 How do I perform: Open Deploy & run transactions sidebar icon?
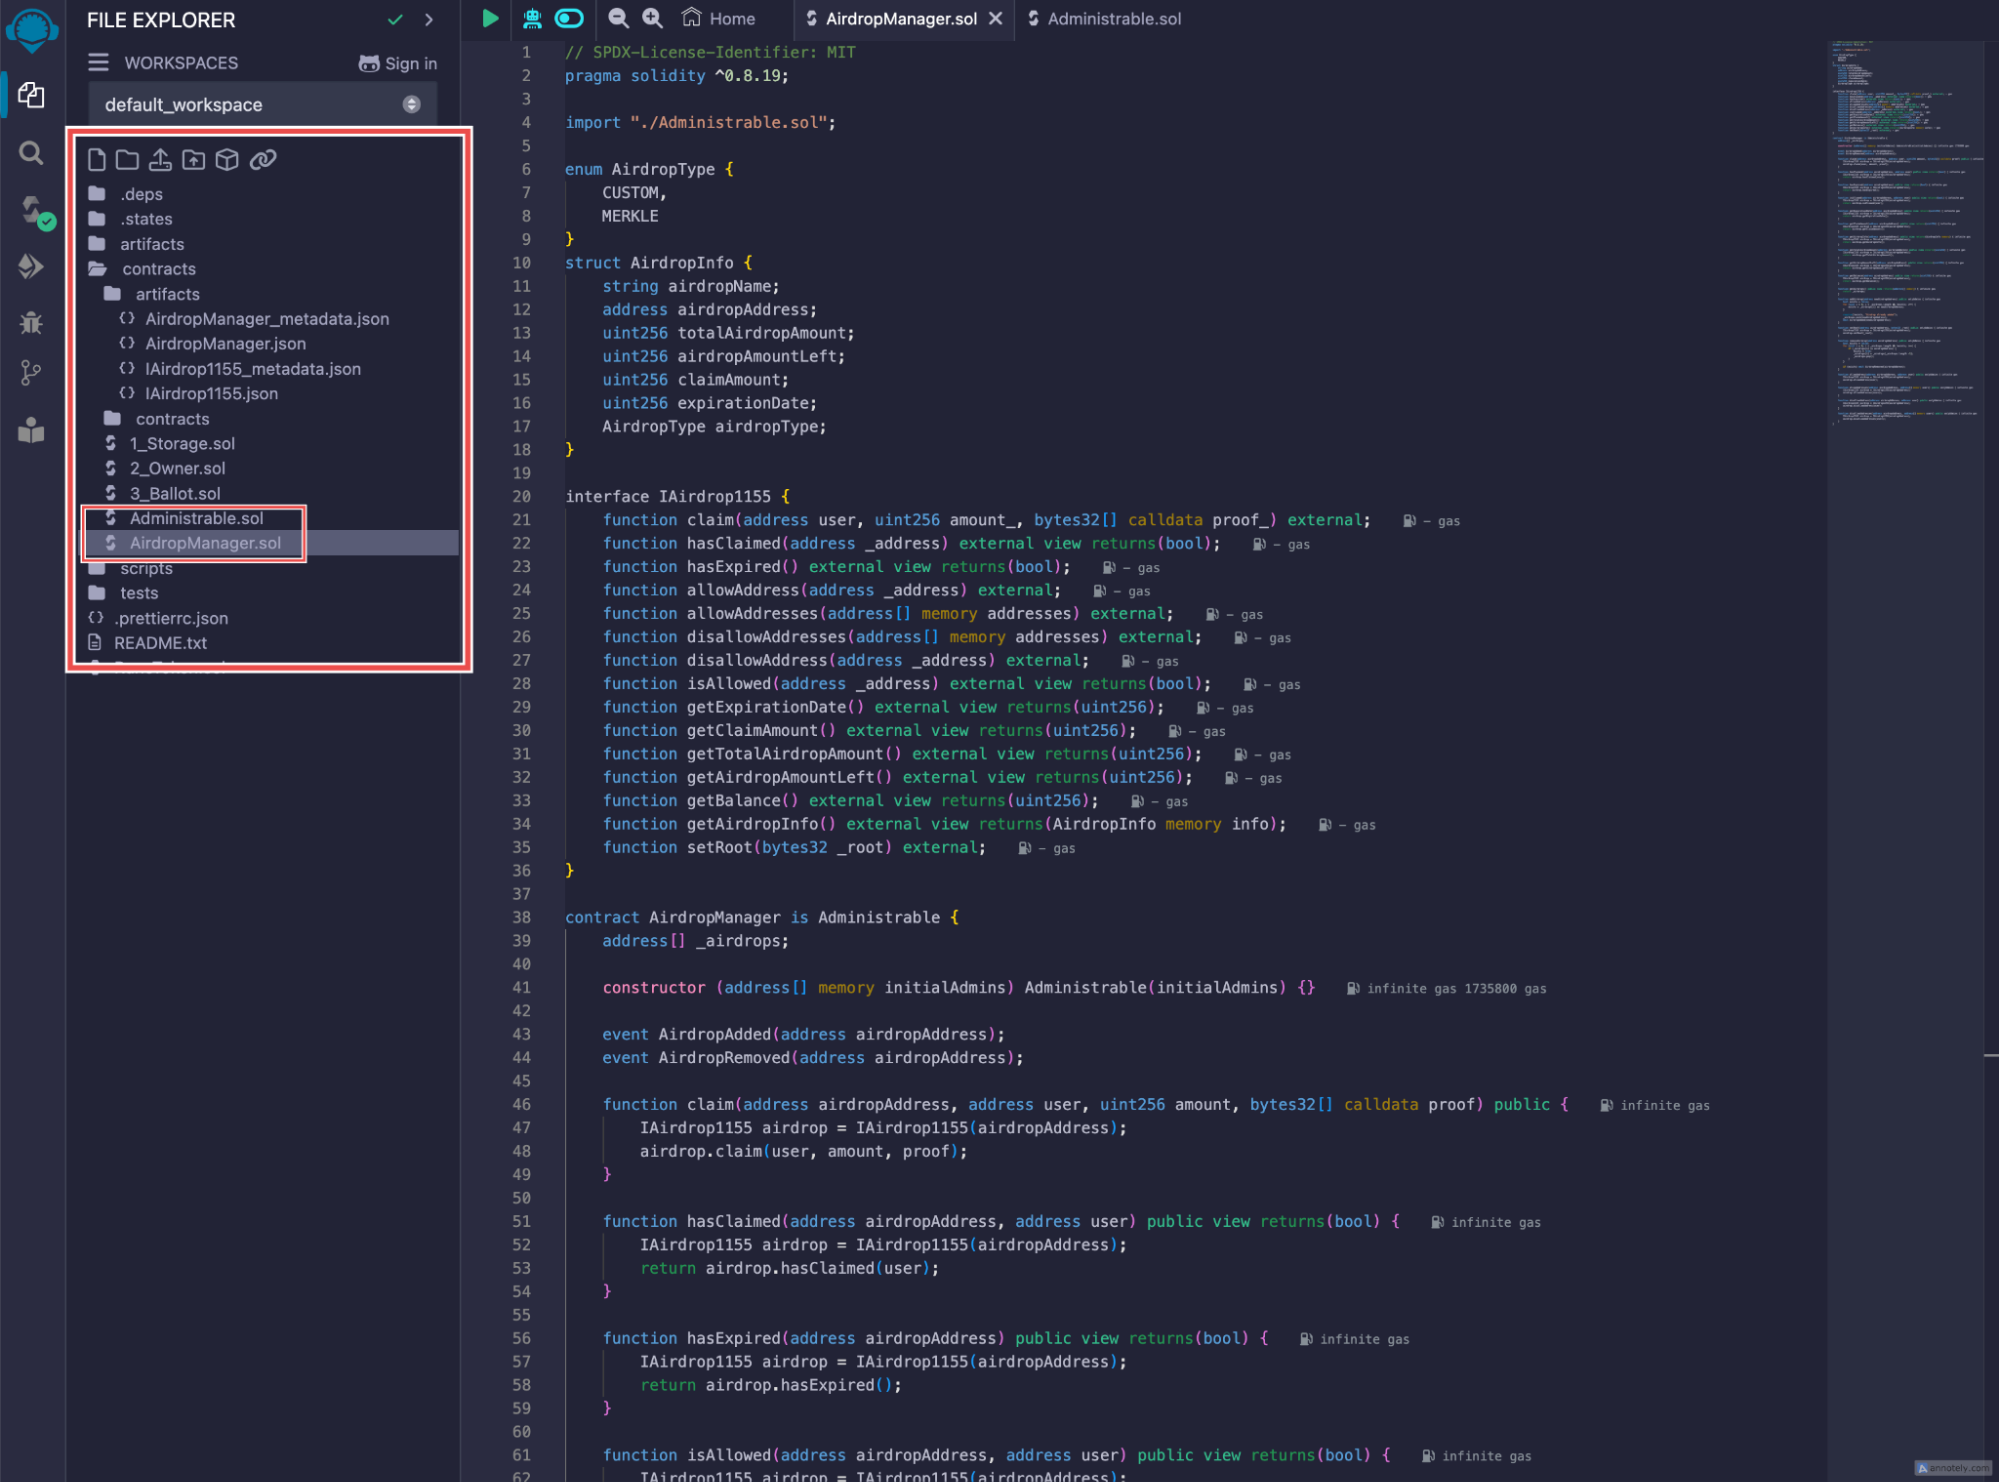pyautogui.click(x=31, y=266)
